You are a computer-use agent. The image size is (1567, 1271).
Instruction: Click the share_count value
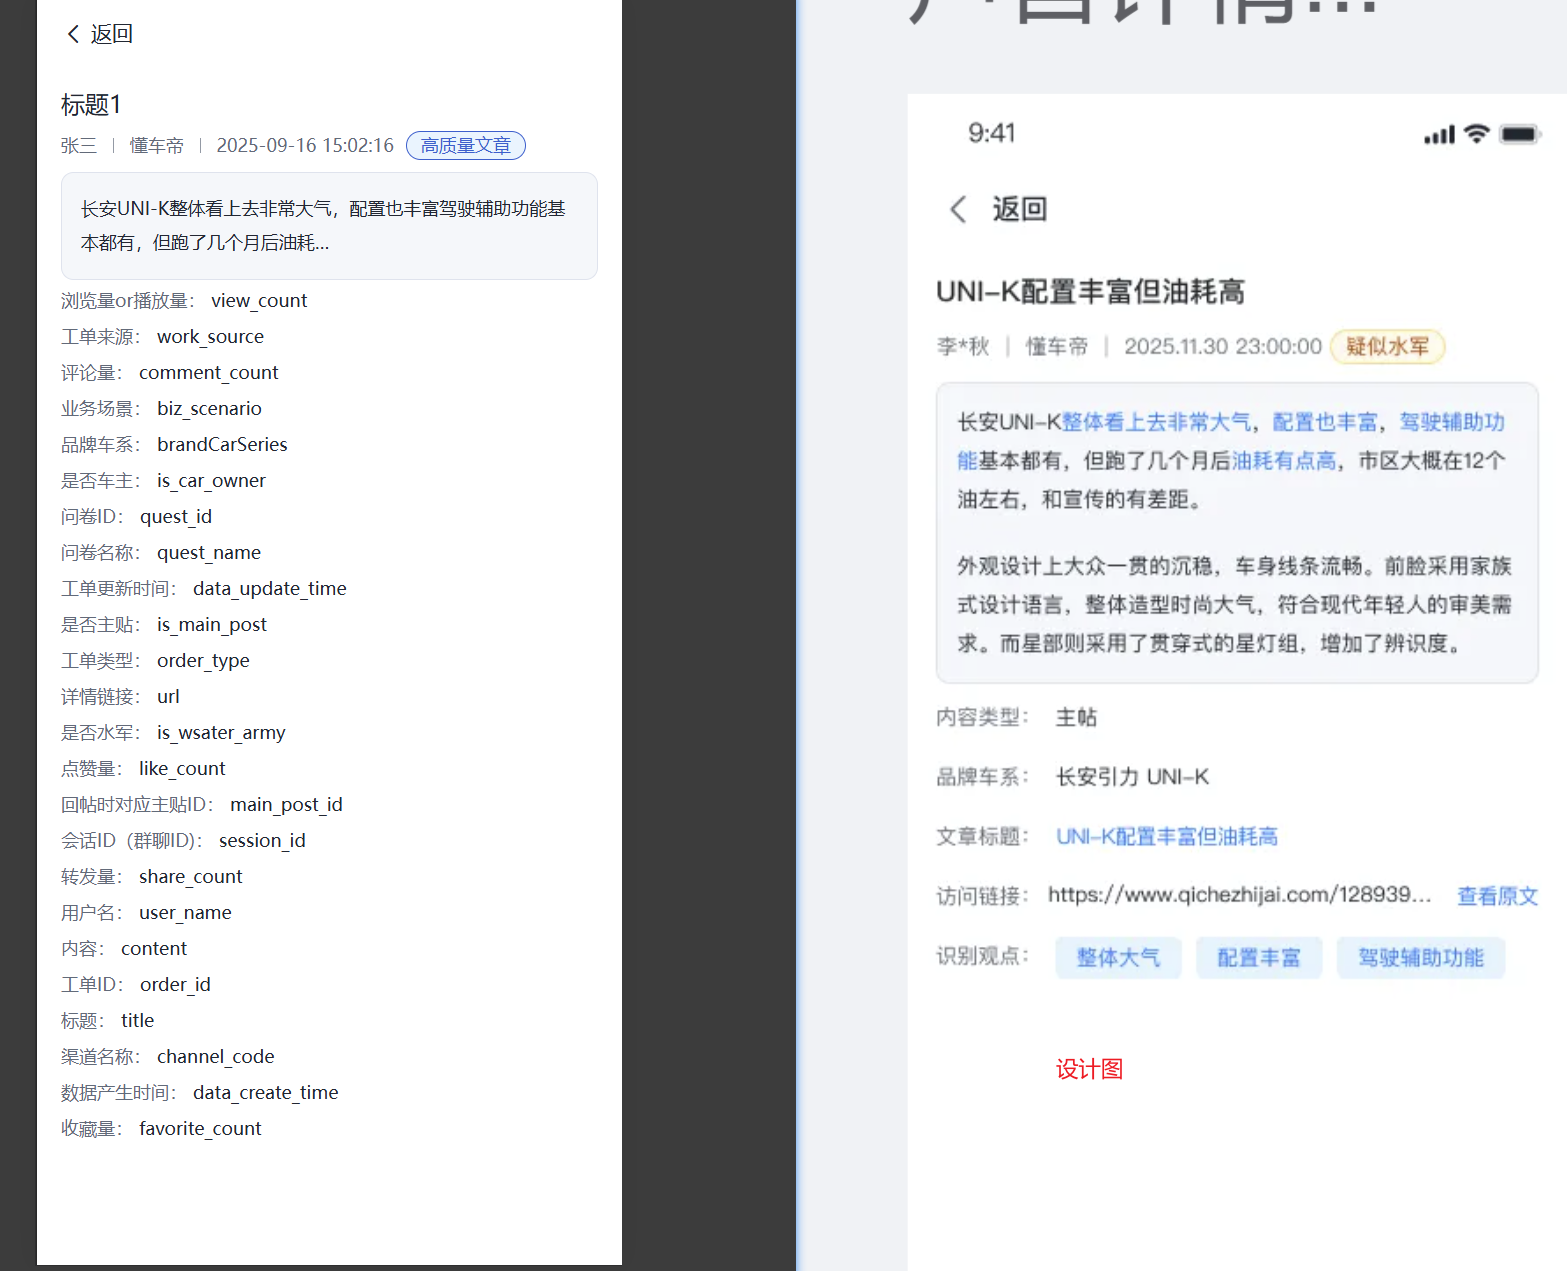click(190, 877)
